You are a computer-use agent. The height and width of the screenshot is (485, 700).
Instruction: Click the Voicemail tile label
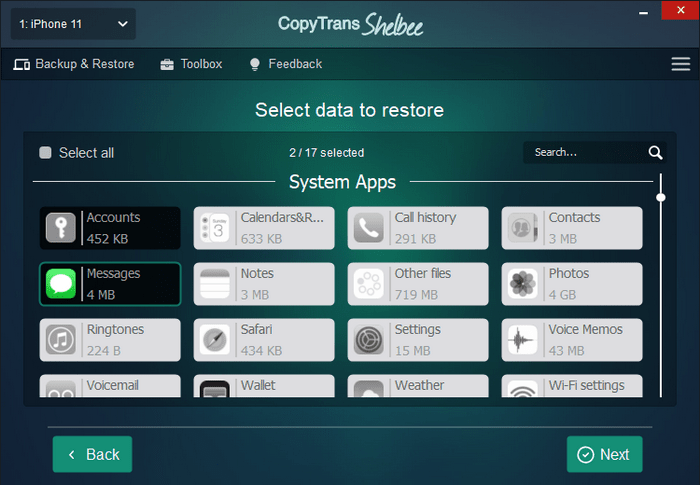(x=112, y=385)
